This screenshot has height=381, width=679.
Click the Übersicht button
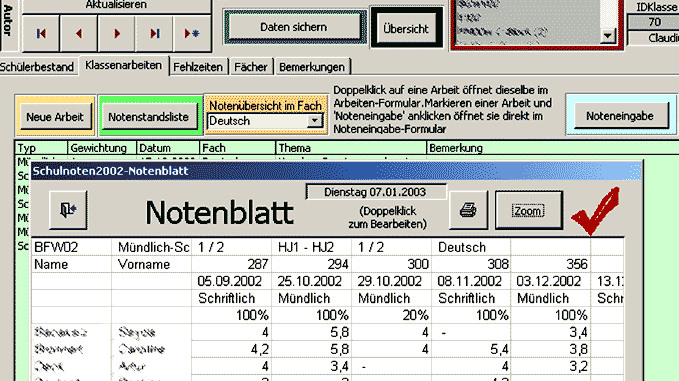(406, 29)
